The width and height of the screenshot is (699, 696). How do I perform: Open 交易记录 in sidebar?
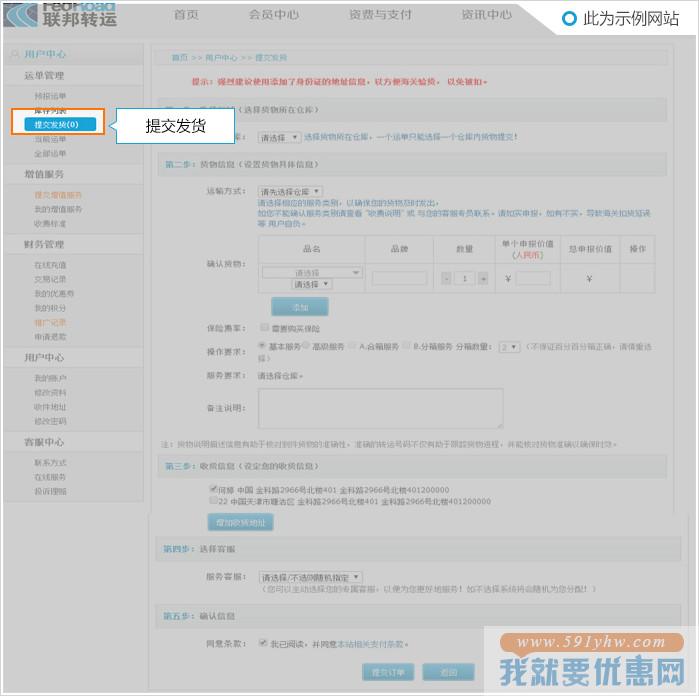pos(50,279)
